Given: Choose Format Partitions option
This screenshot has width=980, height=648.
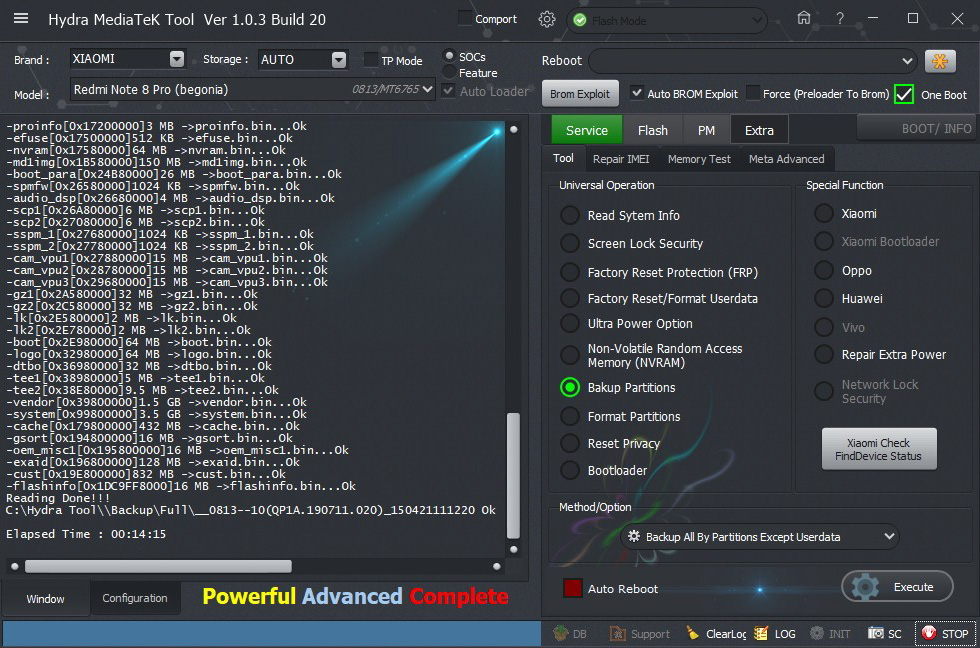Looking at the screenshot, I should pyautogui.click(x=569, y=416).
